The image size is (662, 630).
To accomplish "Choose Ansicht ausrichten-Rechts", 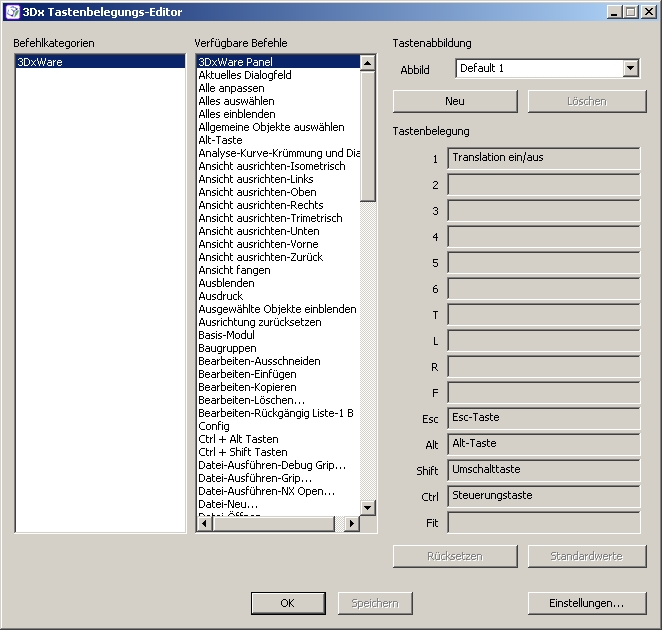I will click(x=278, y=205).
